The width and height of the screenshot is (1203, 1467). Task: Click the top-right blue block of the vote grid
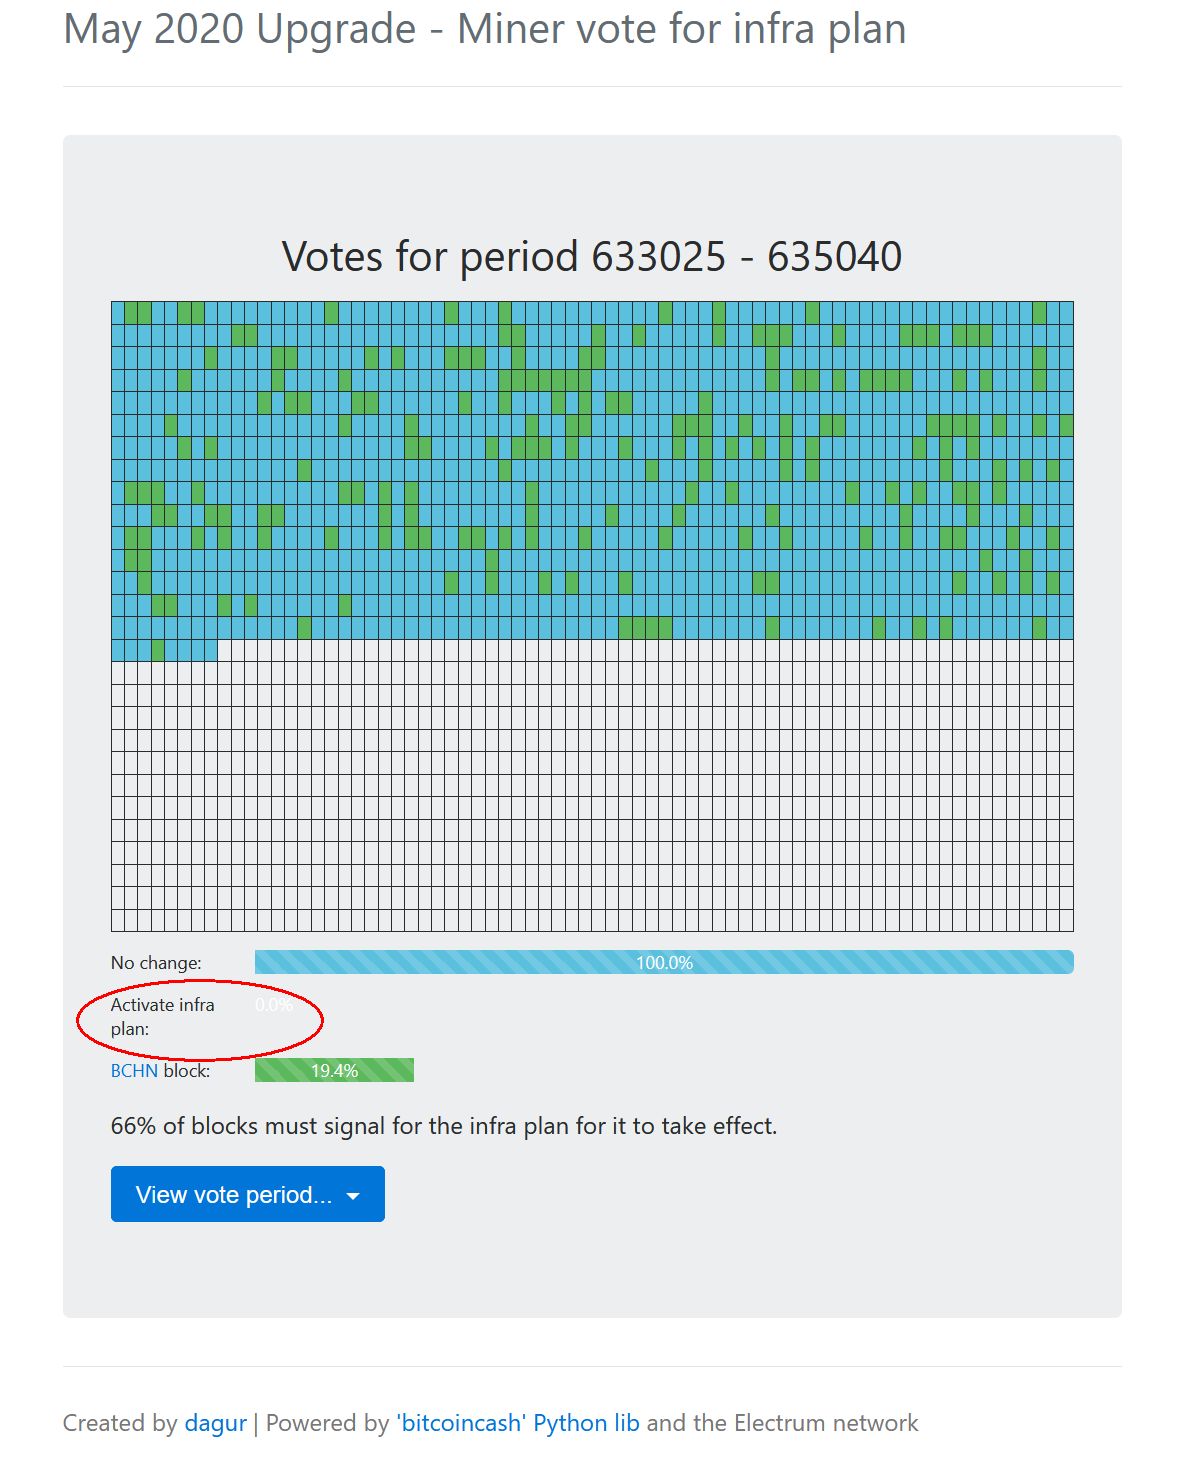pyautogui.click(x=1067, y=312)
